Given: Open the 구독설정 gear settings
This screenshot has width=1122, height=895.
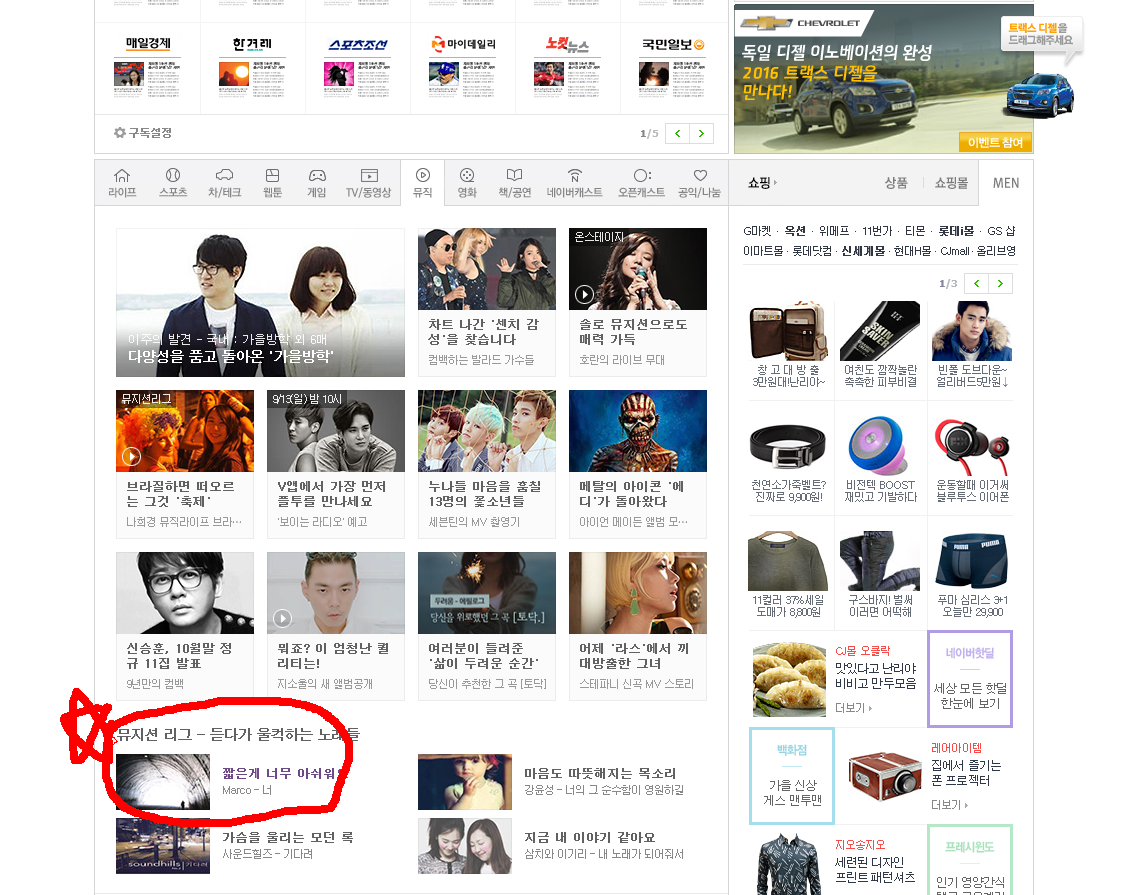Looking at the screenshot, I should [143, 133].
